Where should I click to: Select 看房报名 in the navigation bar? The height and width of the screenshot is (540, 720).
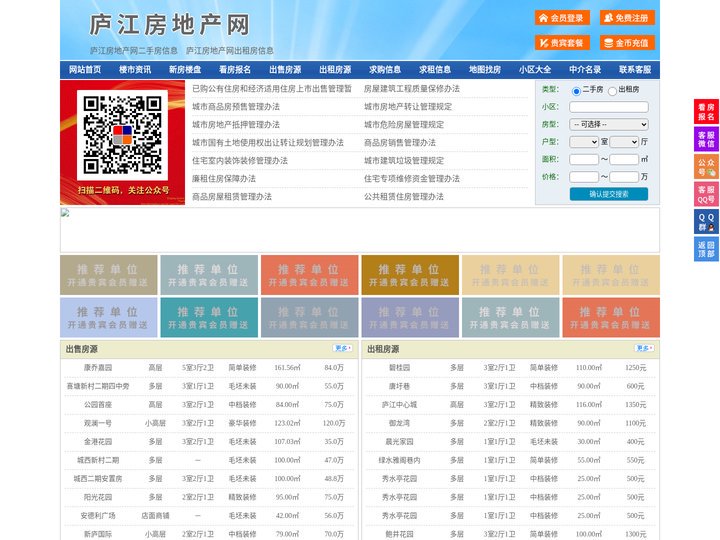click(x=235, y=70)
